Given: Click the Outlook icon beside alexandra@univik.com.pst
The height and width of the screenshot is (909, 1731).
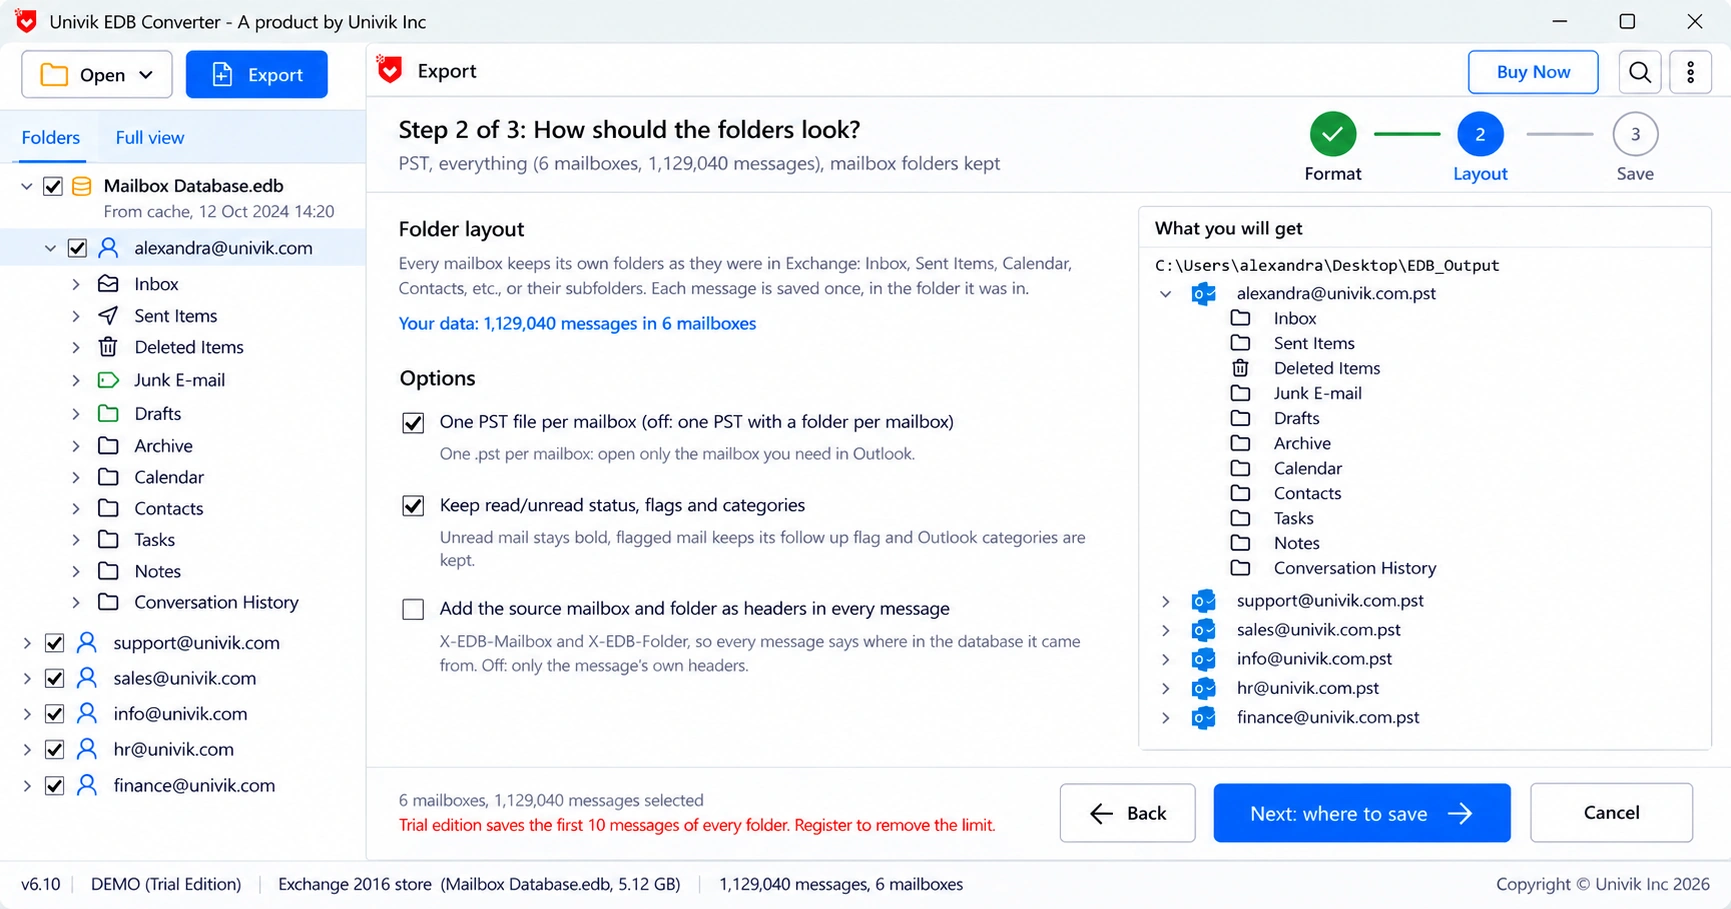Looking at the screenshot, I should [x=1203, y=294].
